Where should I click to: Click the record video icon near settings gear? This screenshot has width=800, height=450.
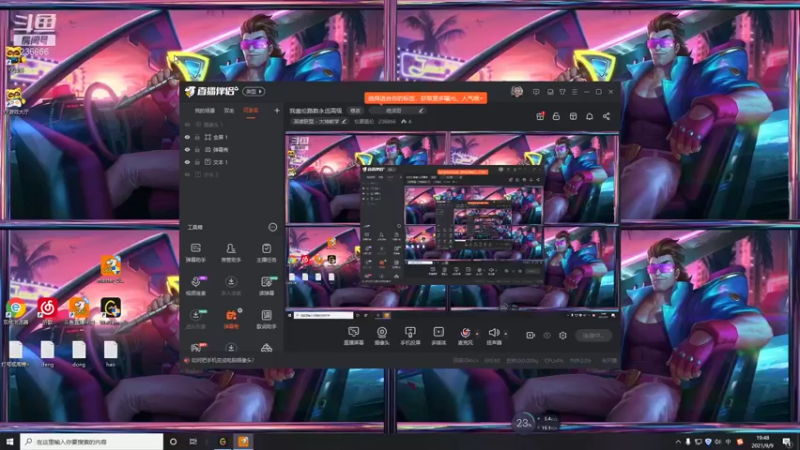click(x=531, y=335)
